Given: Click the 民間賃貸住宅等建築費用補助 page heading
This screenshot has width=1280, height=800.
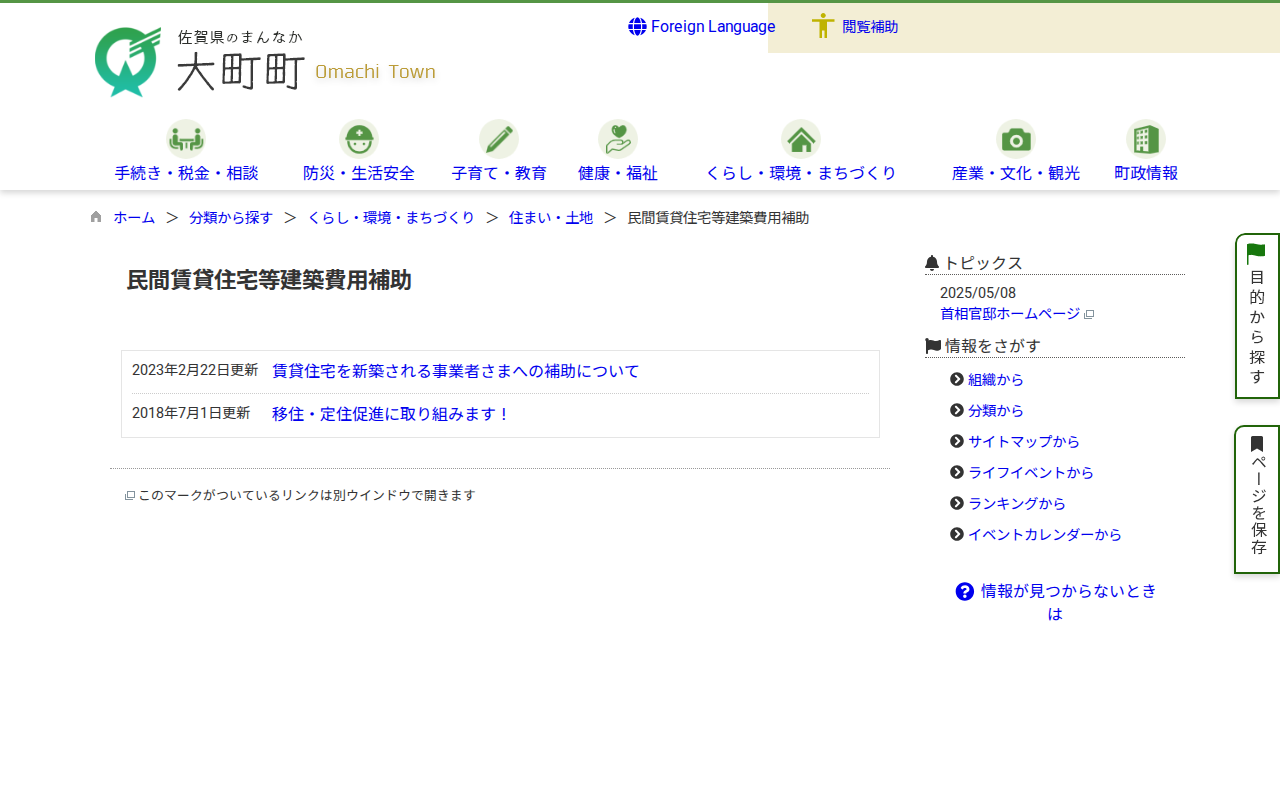Looking at the screenshot, I should [x=269, y=280].
